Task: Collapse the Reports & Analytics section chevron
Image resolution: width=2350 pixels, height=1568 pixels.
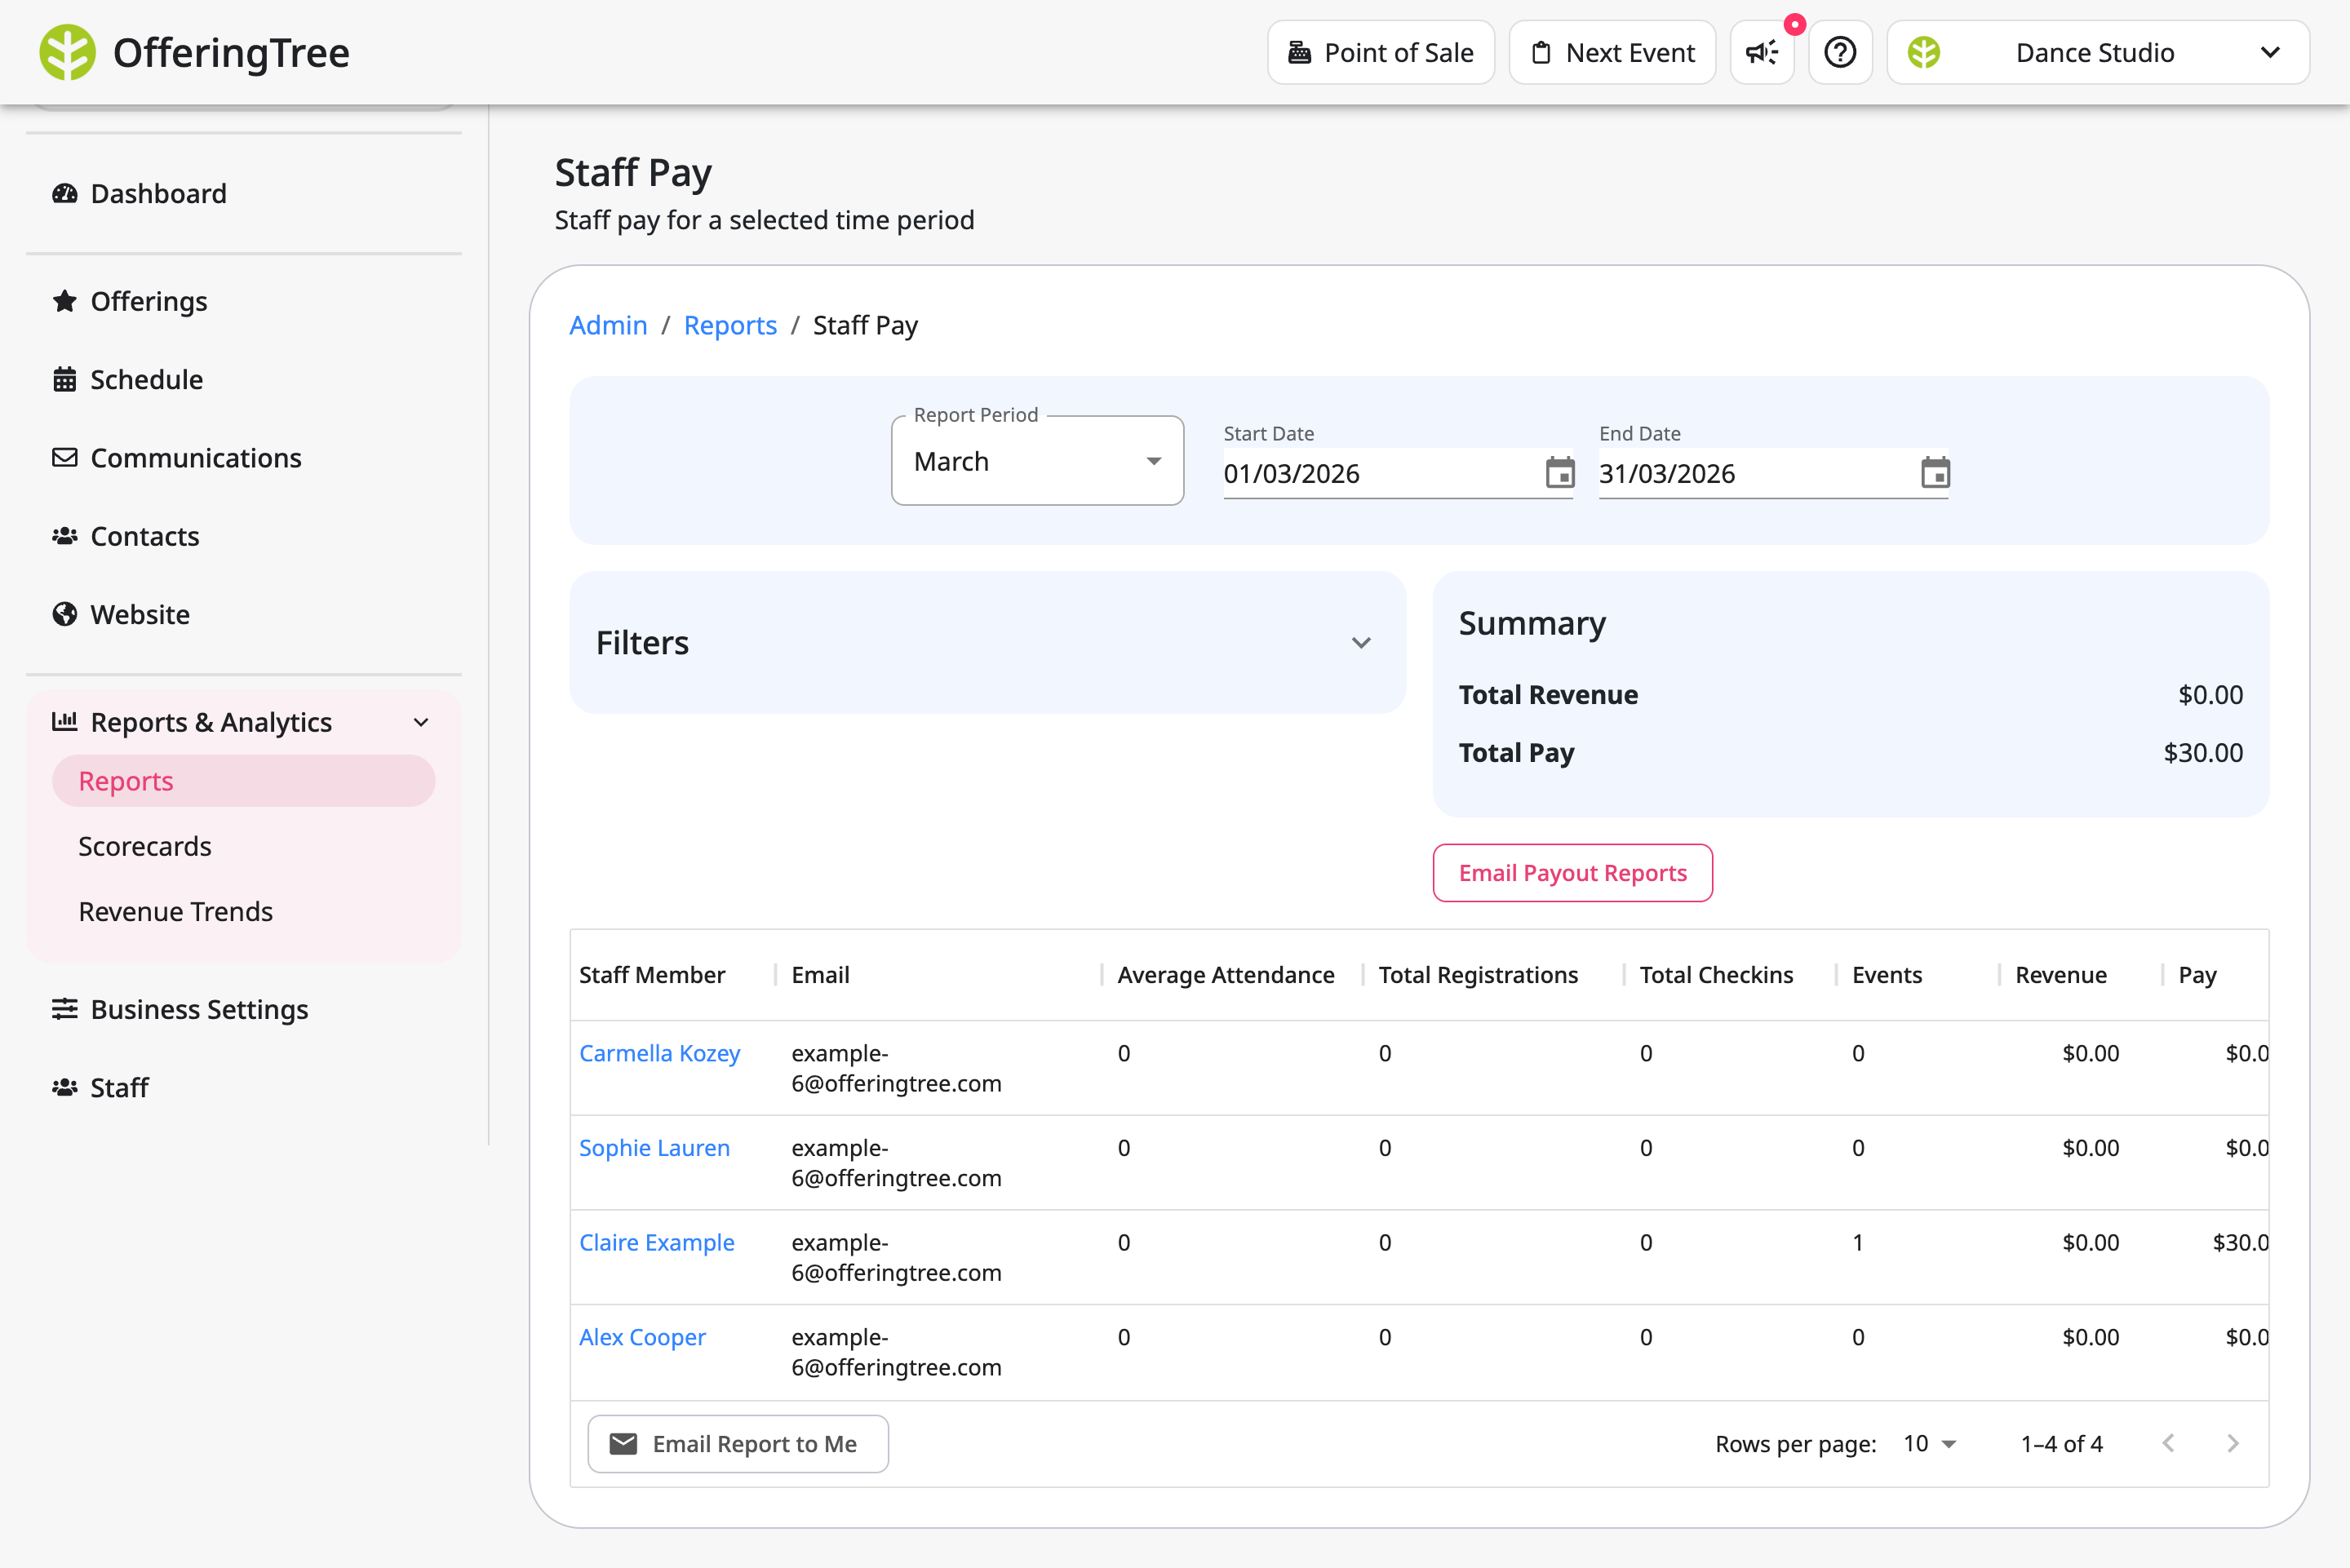Action: pos(421,722)
